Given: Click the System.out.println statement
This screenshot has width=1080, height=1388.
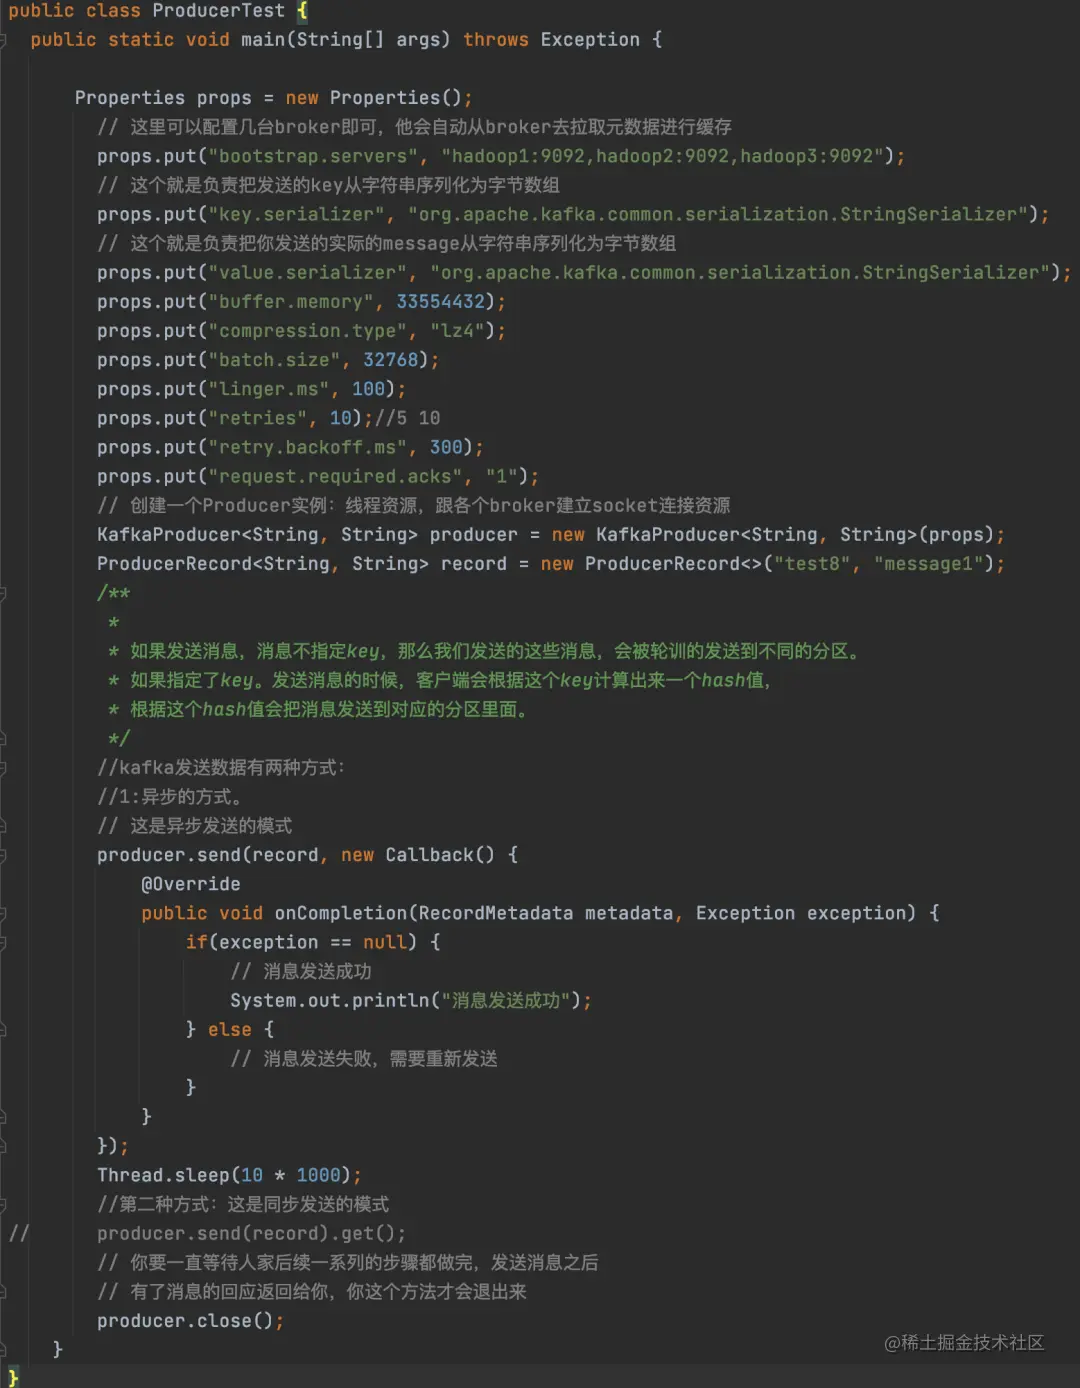Looking at the screenshot, I should pyautogui.click(x=411, y=1000).
